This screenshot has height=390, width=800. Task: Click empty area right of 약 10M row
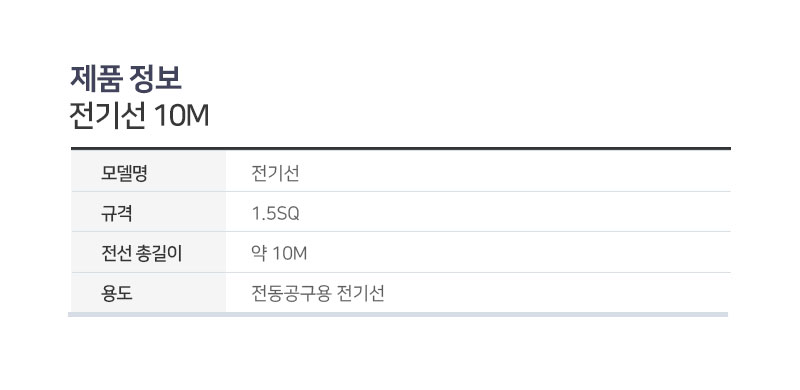[510, 254]
